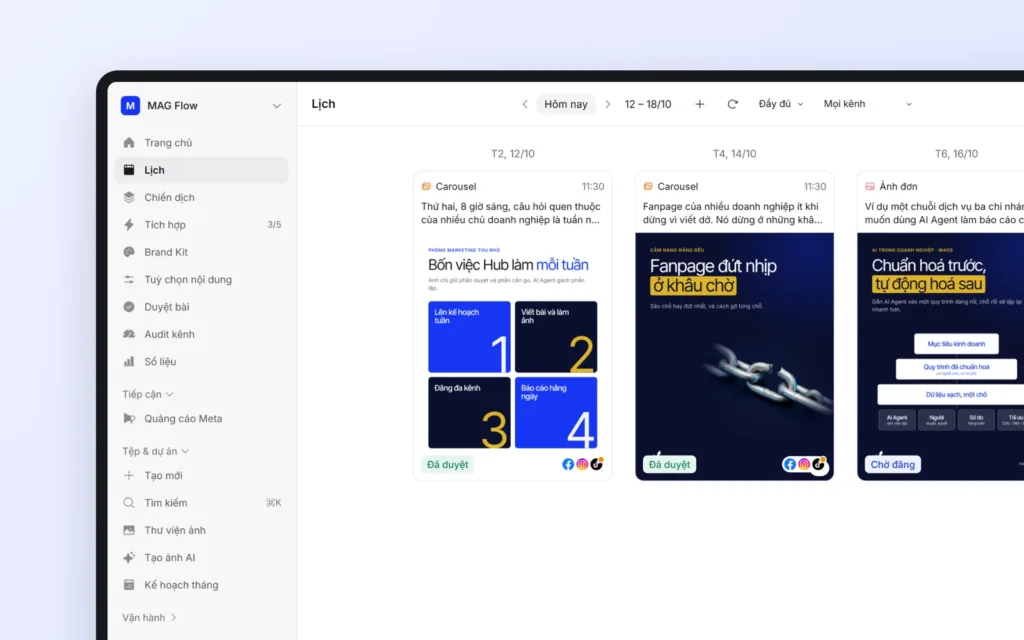Open the Chuẩn hoá trước post thumbnail
1024x640 pixels.
coord(940,357)
